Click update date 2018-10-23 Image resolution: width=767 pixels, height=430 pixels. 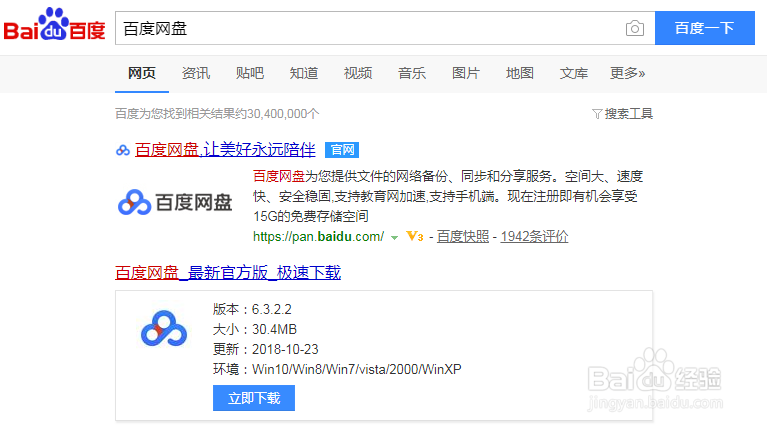[x=285, y=349]
